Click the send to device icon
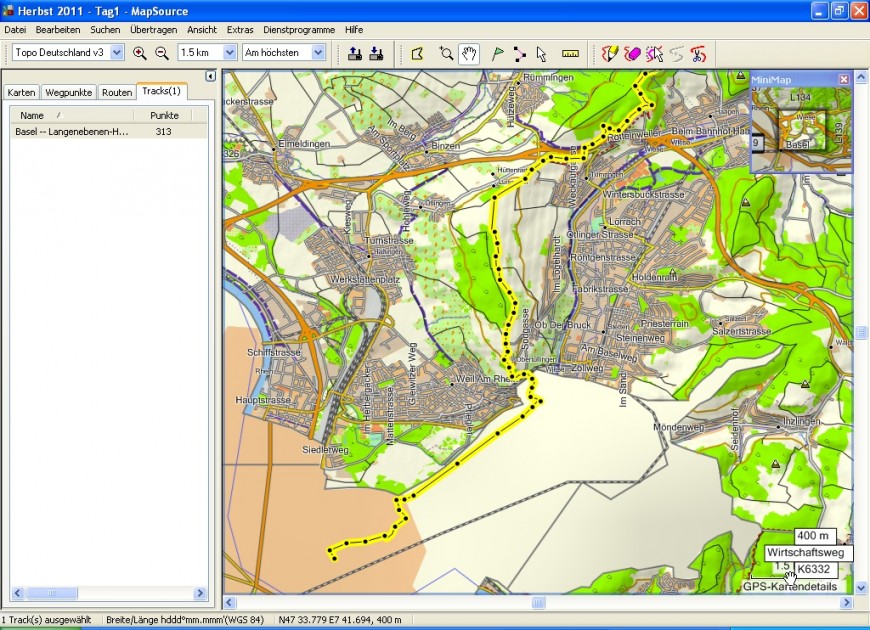 (355, 53)
